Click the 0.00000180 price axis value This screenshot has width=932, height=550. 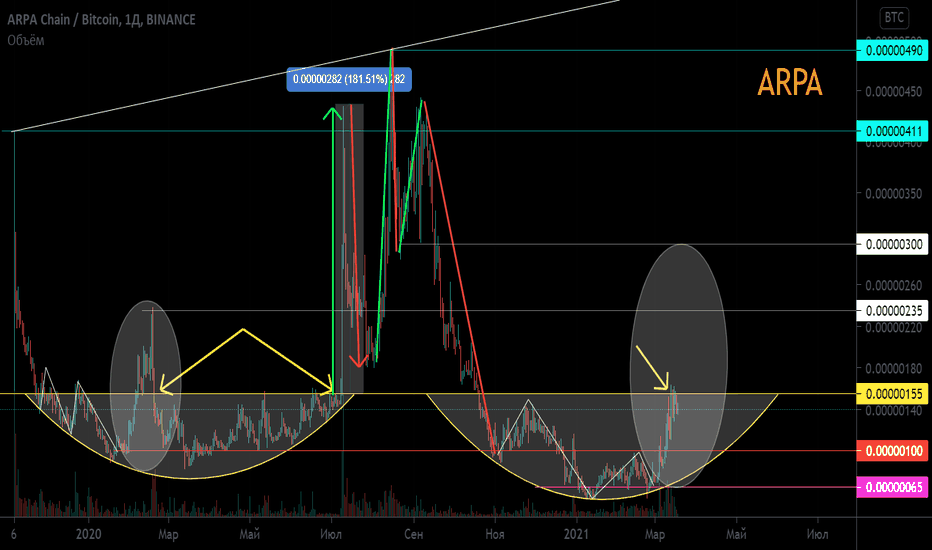pos(894,369)
